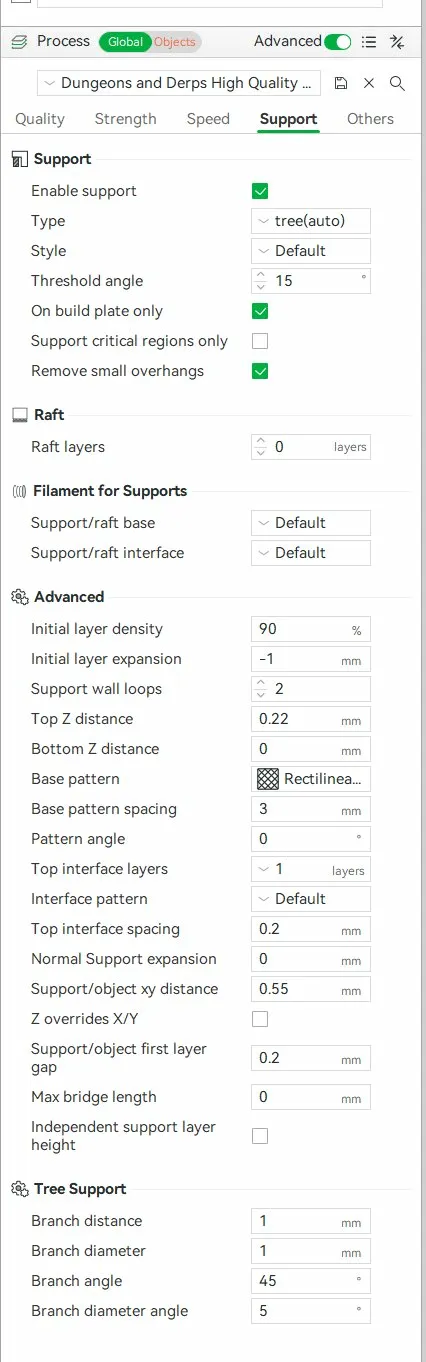Click the Filament for Supports section icon
The height and width of the screenshot is (1362, 426).
19,491
